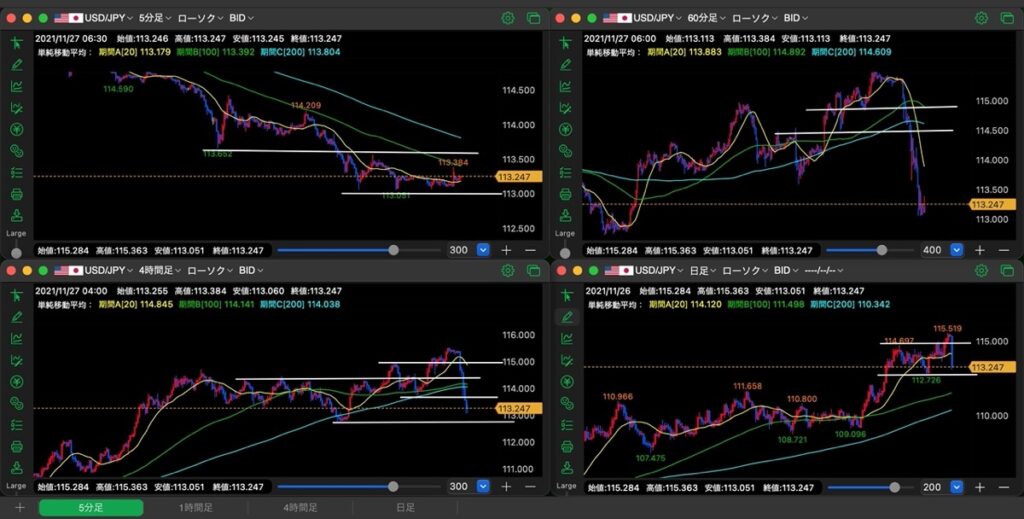Switch to the 4時間足 bottom tab
Screen dimensions: 1024x519
(300, 508)
